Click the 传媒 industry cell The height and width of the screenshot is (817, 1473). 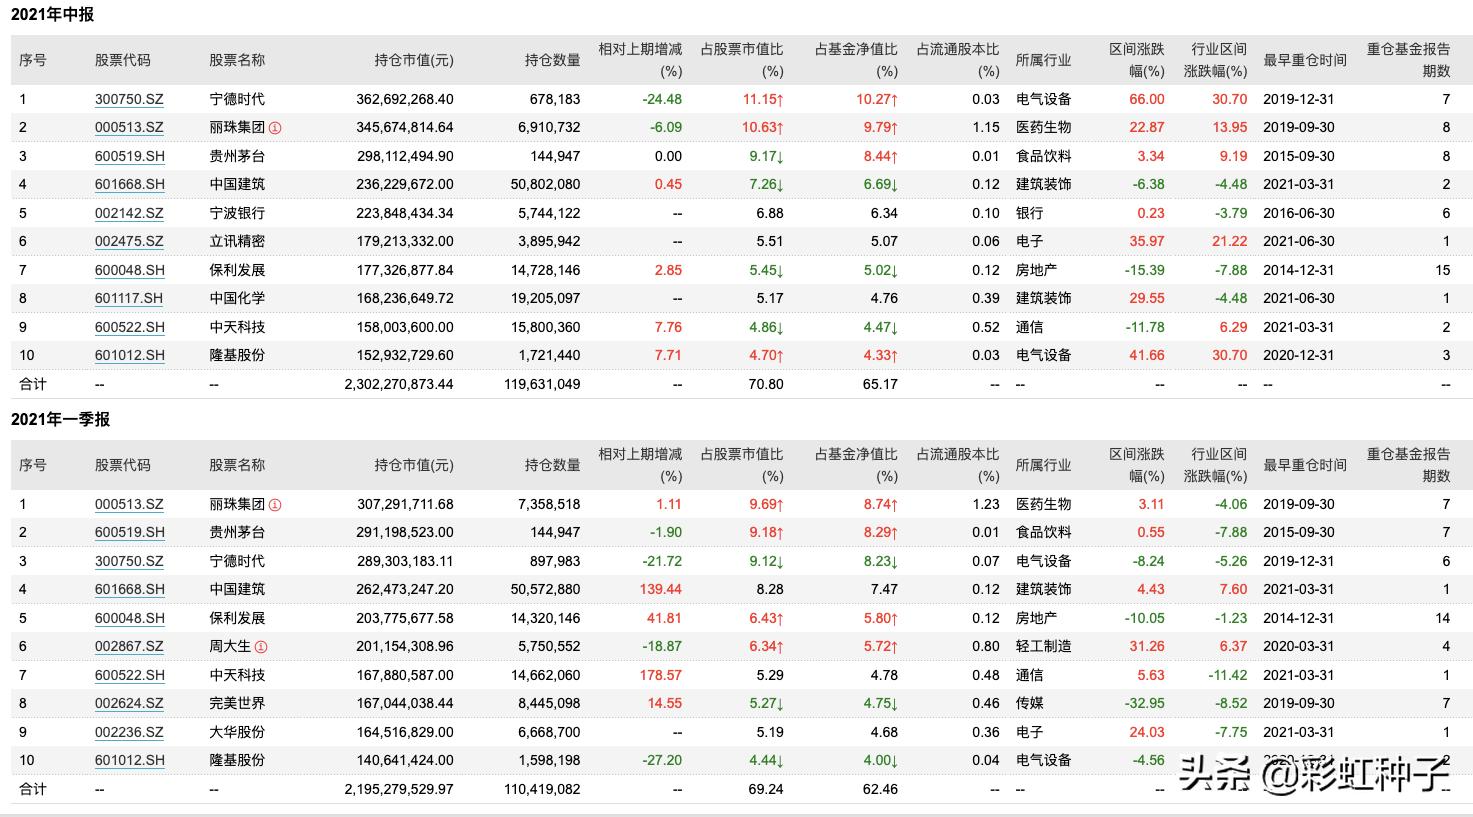pos(1029,703)
